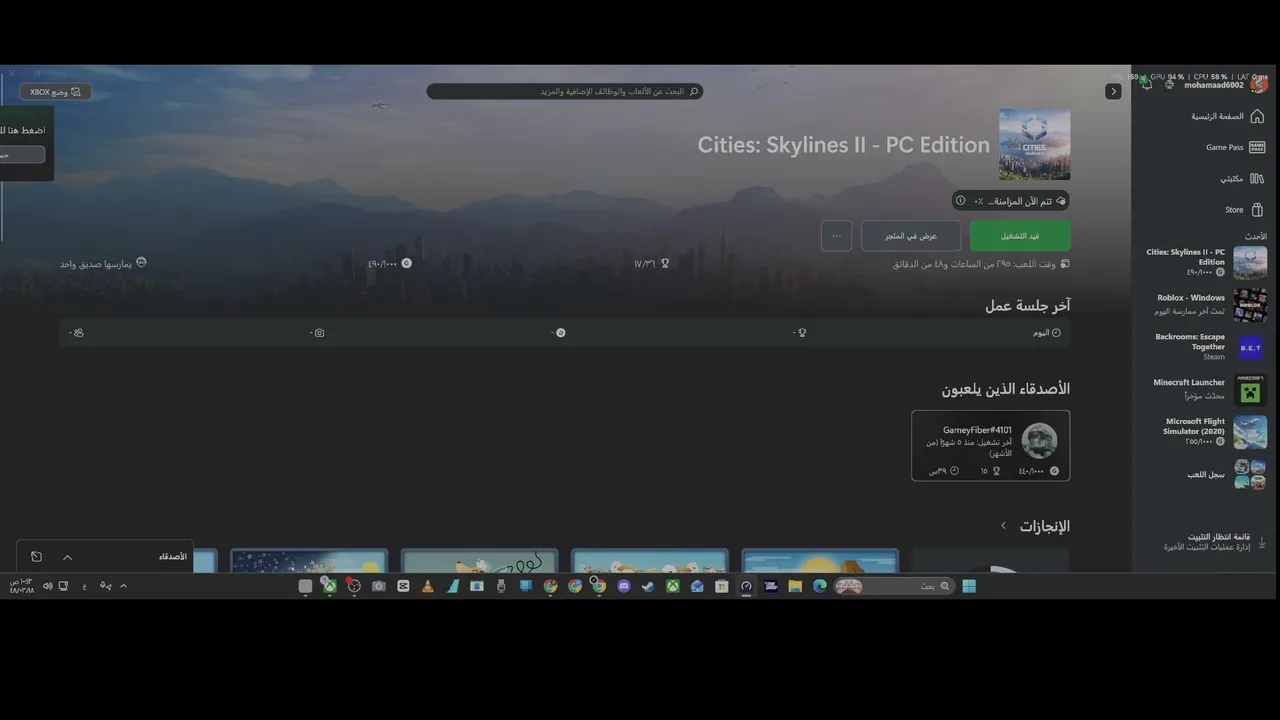This screenshot has width=1280, height=720.
Task: Click the last session gamerscore icon
Action: pyautogui.click(x=561, y=333)
